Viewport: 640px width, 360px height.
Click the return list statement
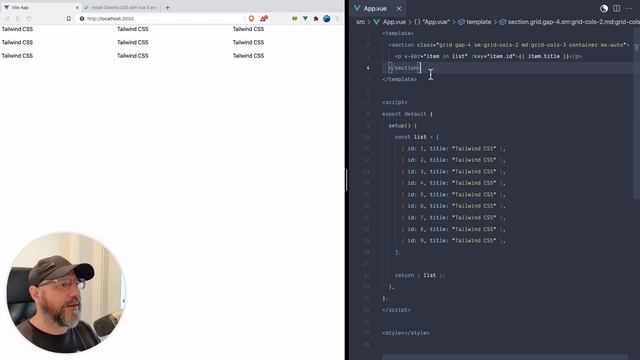[420, 276]
